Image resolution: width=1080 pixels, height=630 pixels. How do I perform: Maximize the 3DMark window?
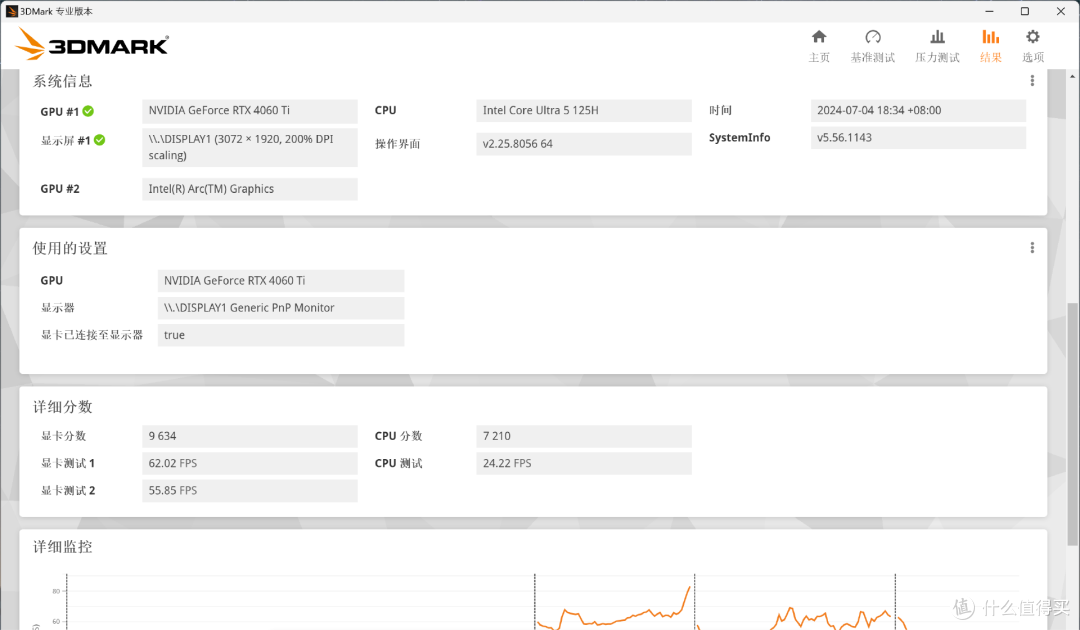coord(1025,11)
